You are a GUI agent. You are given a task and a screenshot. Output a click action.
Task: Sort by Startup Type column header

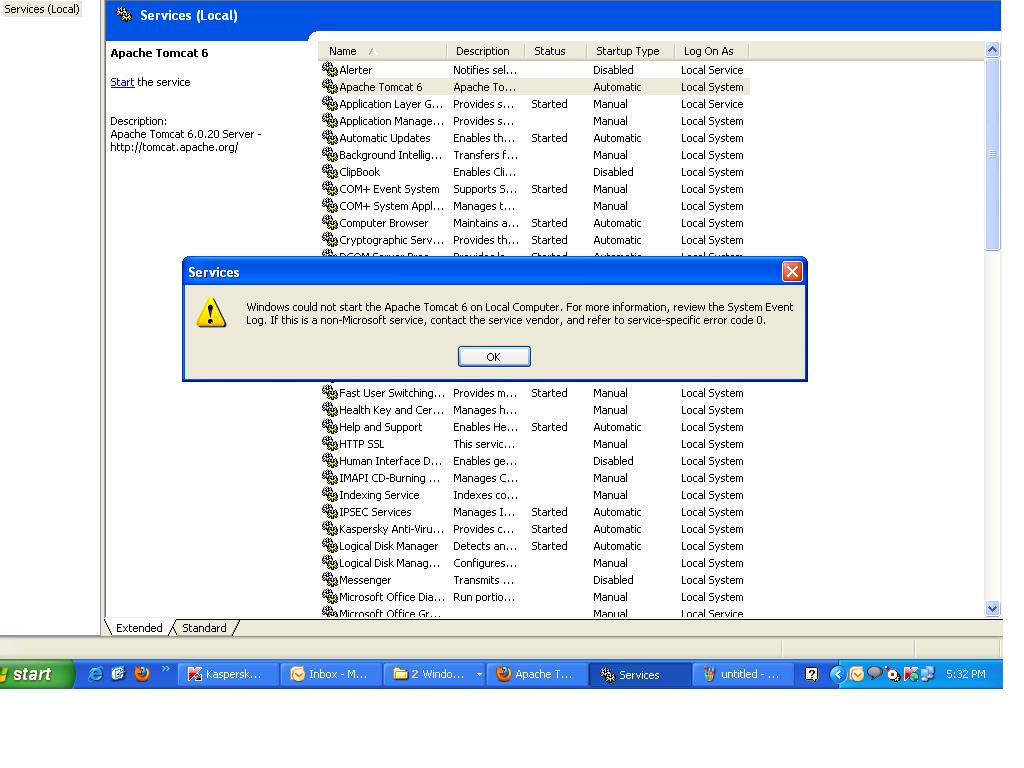tap(630, 51)
